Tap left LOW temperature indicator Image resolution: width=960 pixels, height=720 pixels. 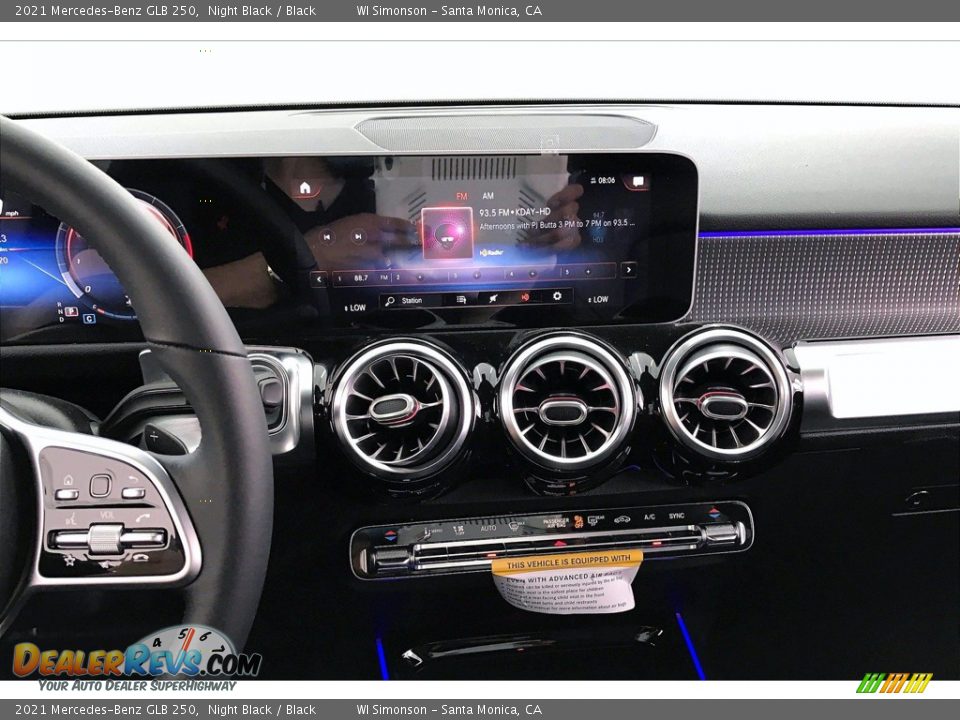tap(355, 308)
